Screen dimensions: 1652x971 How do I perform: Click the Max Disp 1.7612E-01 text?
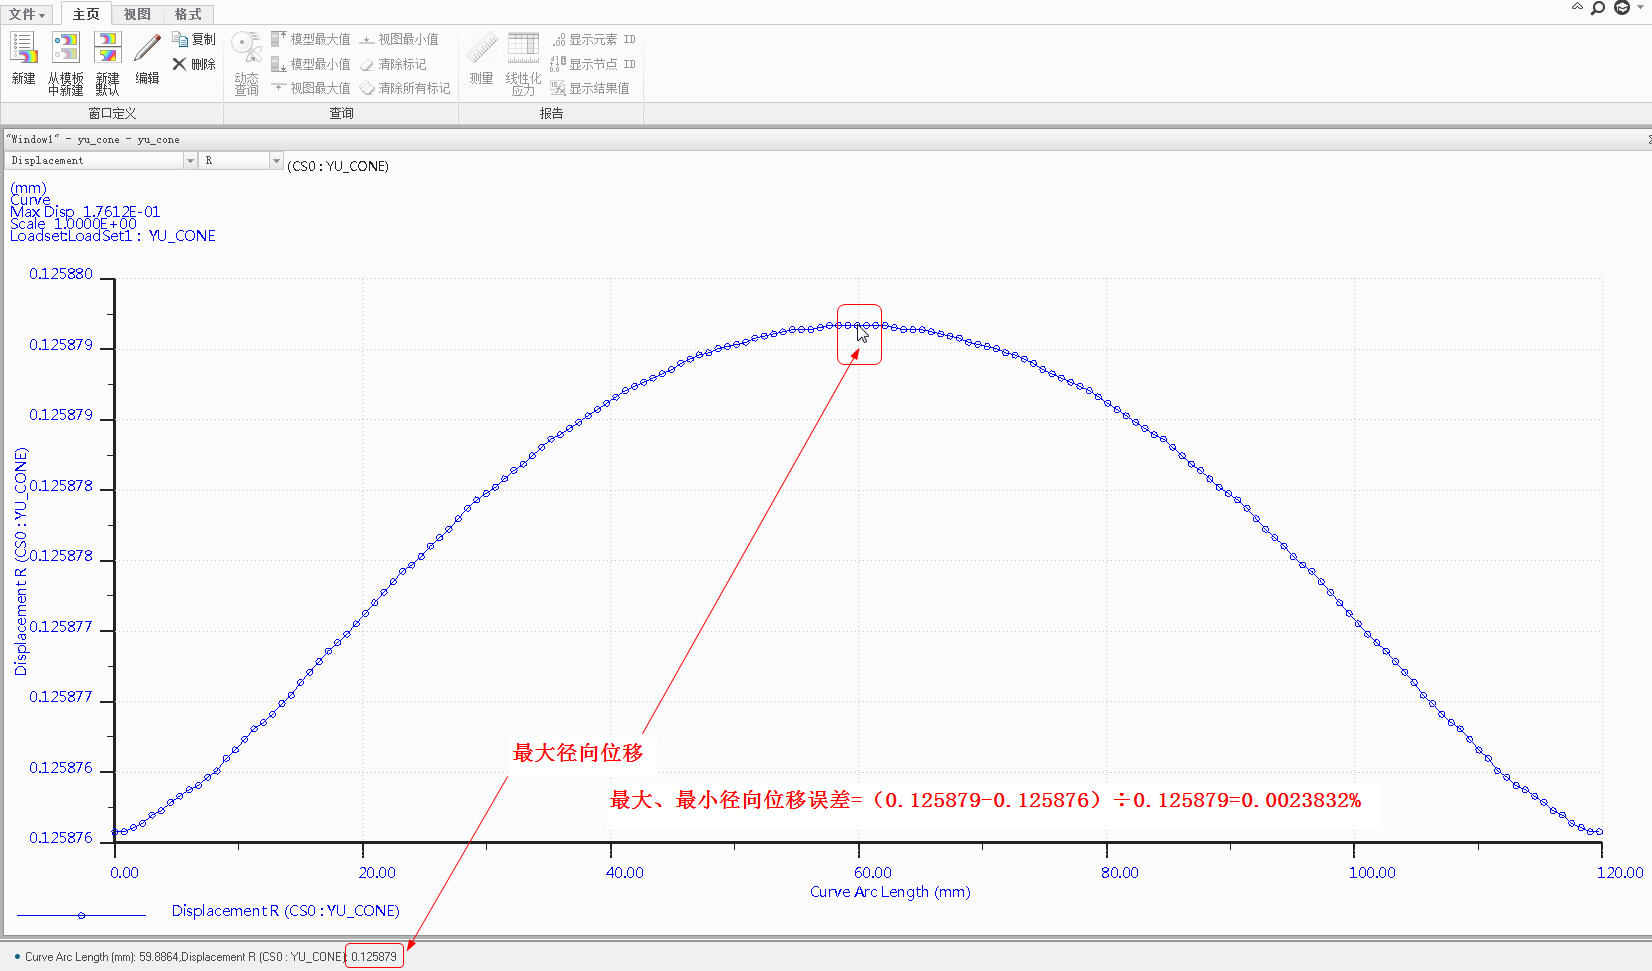tap(85, 211)
